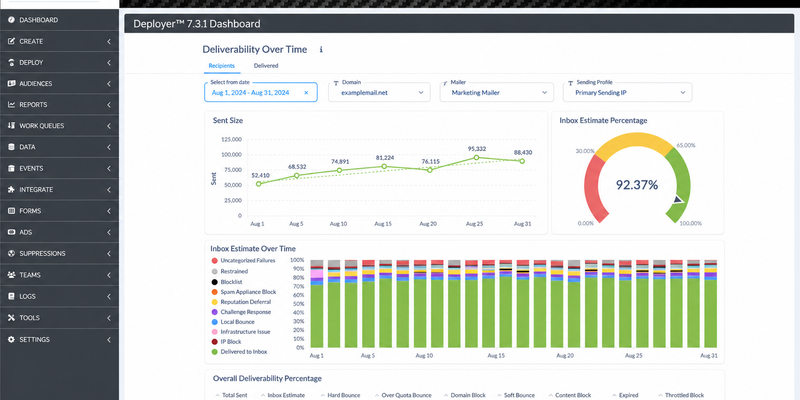The width and height of the screenshot is (800, 400).
Task: Open the Domain dropdown showing examplemail.net
Action: click(x=378, y=92)
